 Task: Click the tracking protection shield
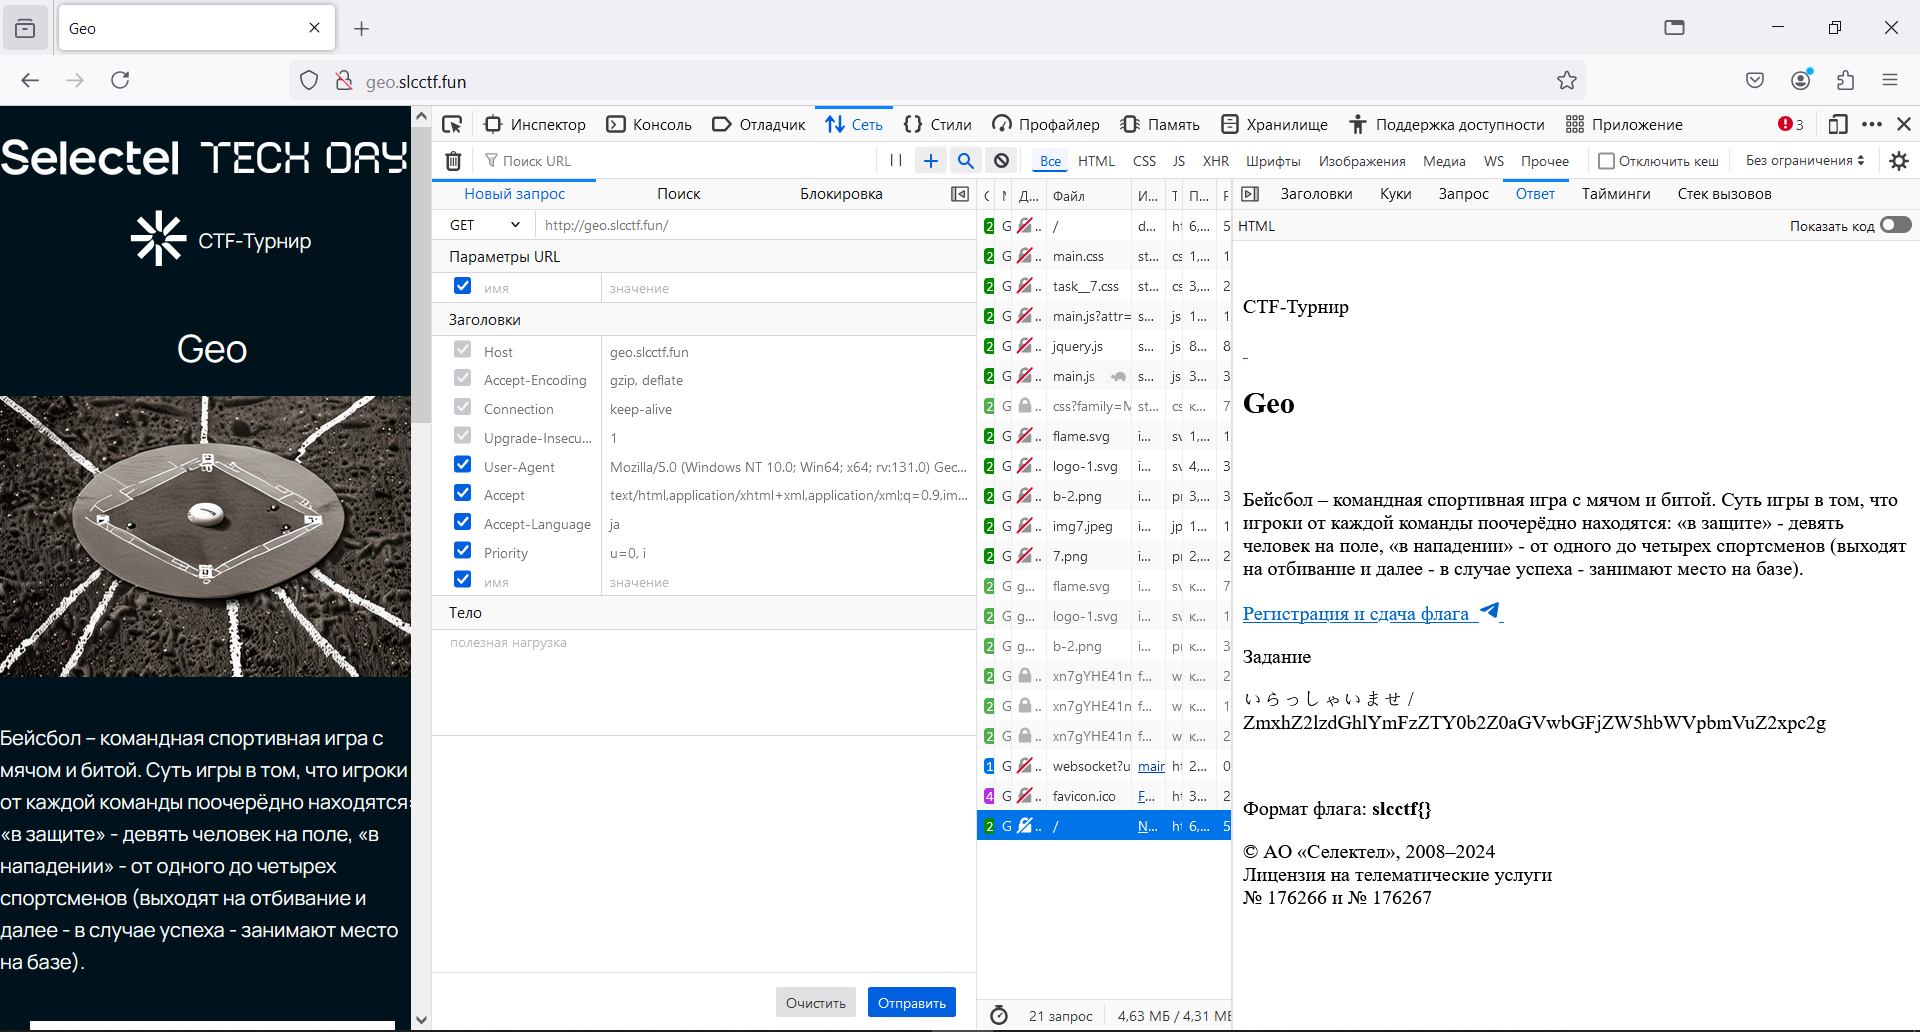tap(309, 81)
